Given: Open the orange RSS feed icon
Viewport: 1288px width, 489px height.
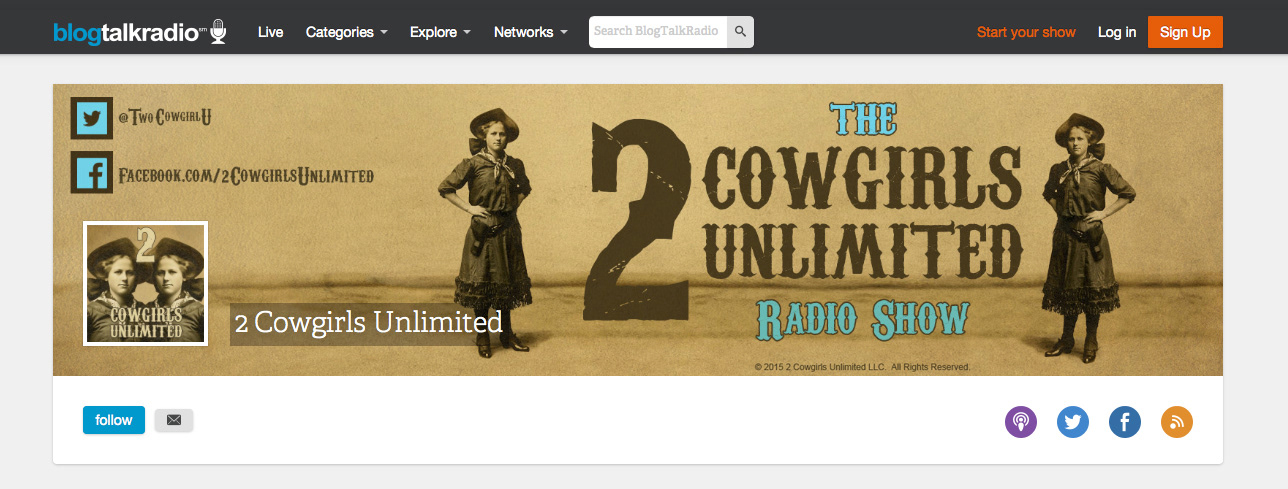Looking at the screenshot, I should (1177, 422).
